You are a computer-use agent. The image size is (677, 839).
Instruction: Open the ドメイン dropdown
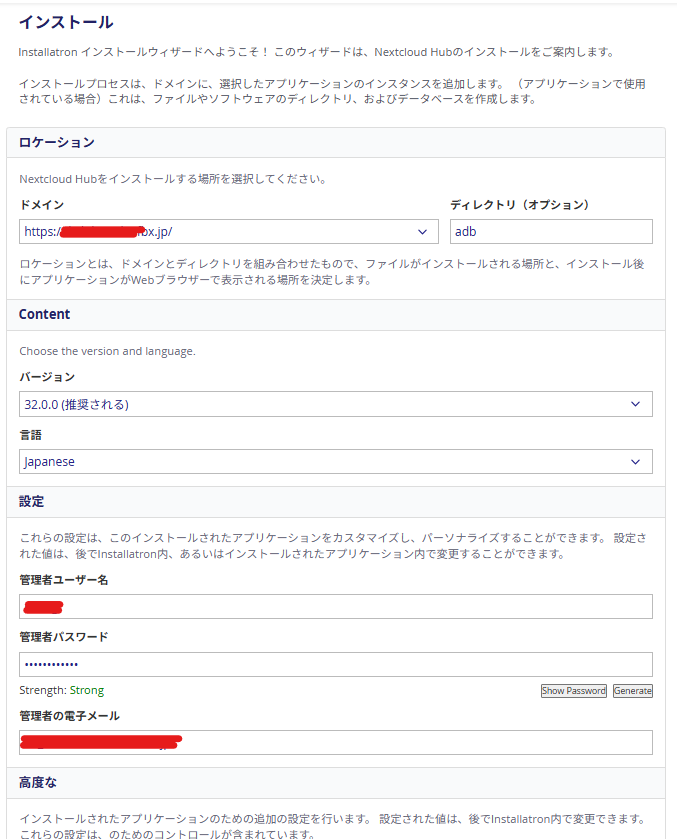click(x=229, y=232)
